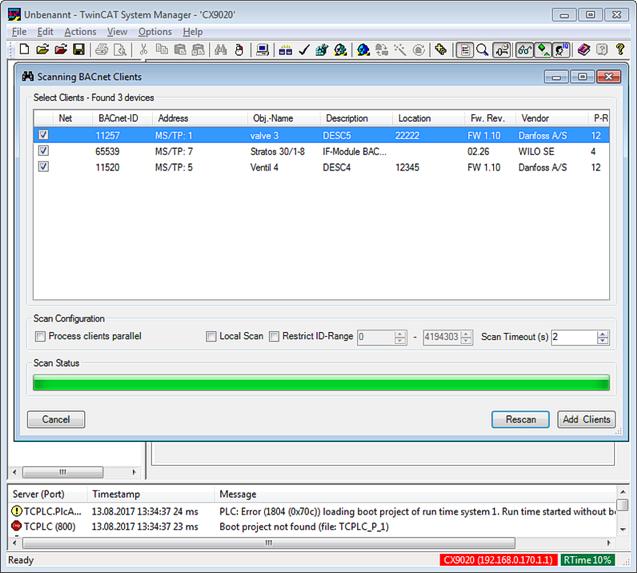Screen dimensions: 637x573
Task: Click the snowman-shaped toolbar icon
Action: [239, 50]
